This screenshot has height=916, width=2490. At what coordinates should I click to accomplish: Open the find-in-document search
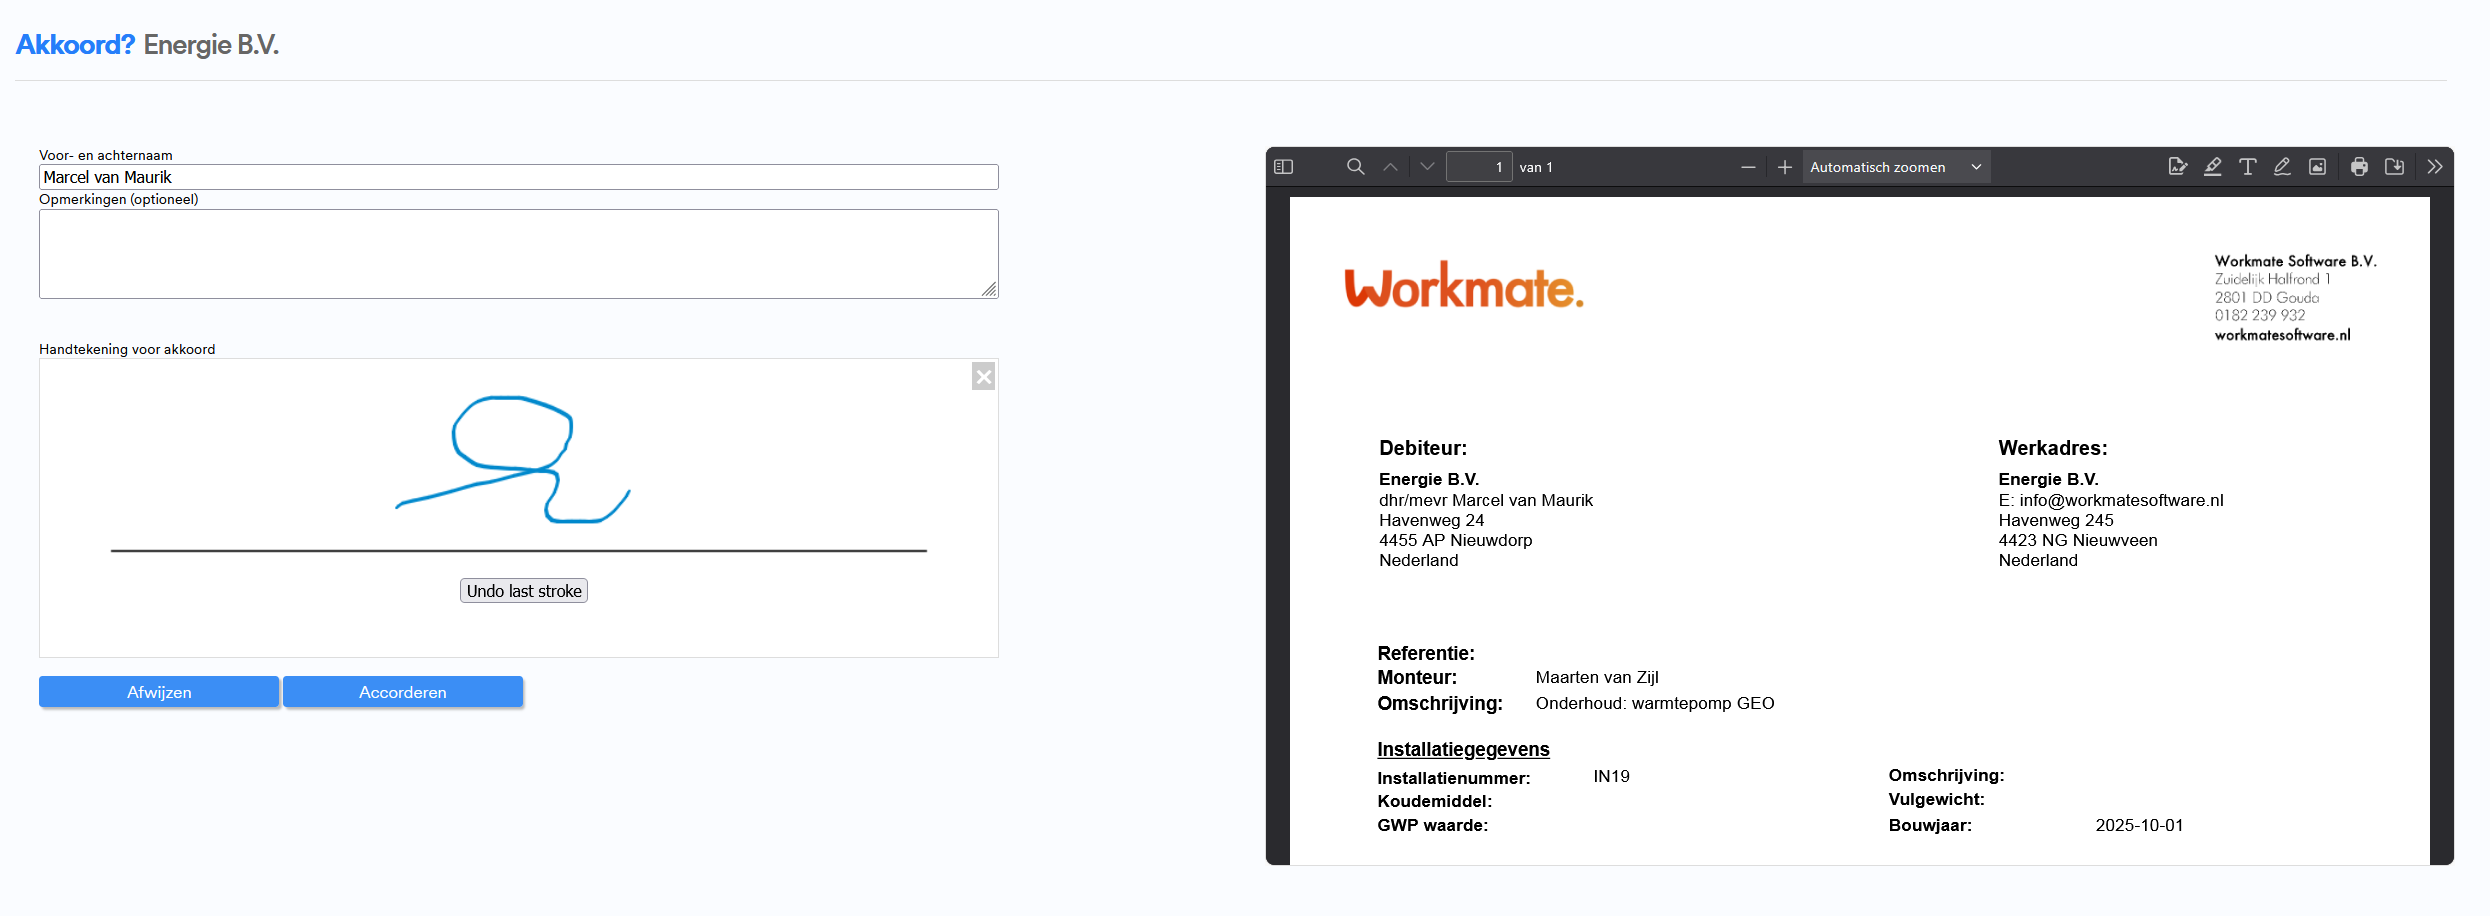pos(1355,167)
